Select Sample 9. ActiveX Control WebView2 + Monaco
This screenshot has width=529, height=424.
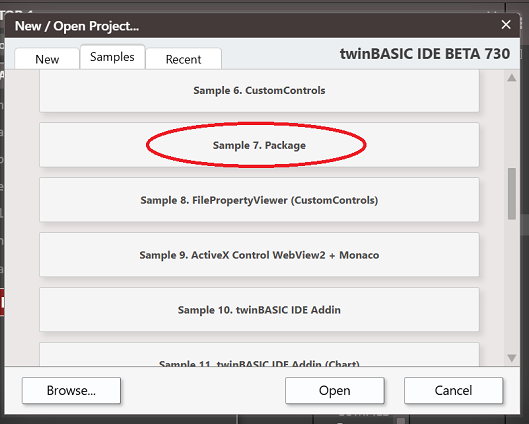pos(259,255)
